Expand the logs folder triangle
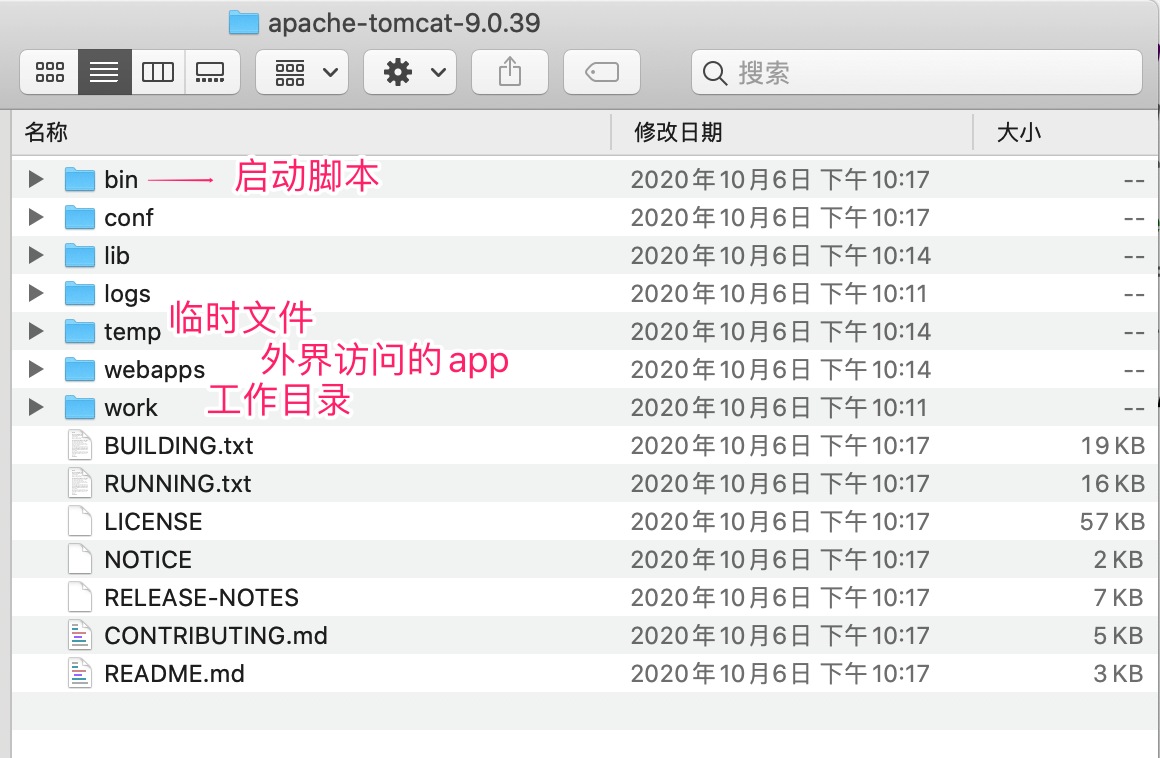Screen dimensions: 1160x758 (36, 293)
